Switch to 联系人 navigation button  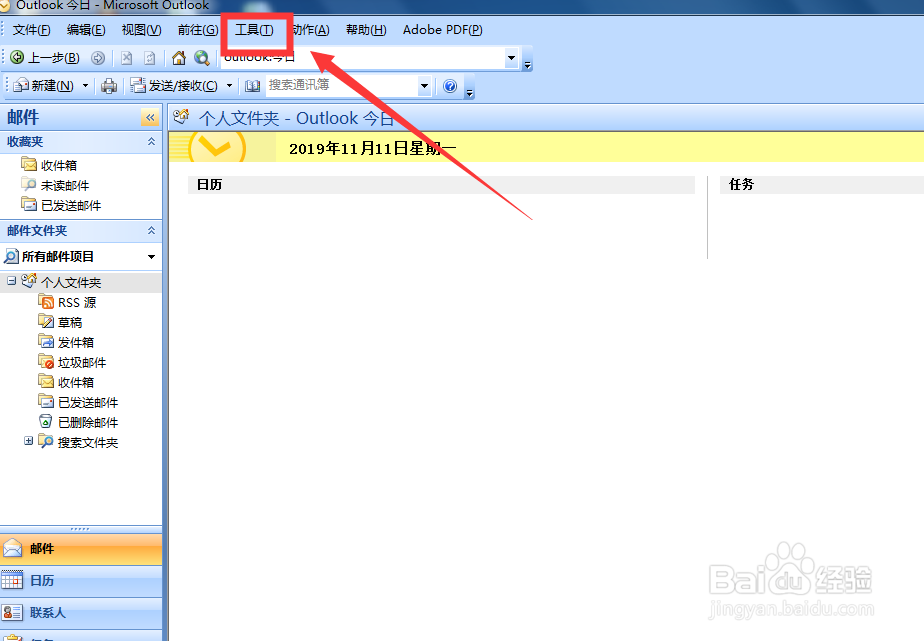click(81, 613)
